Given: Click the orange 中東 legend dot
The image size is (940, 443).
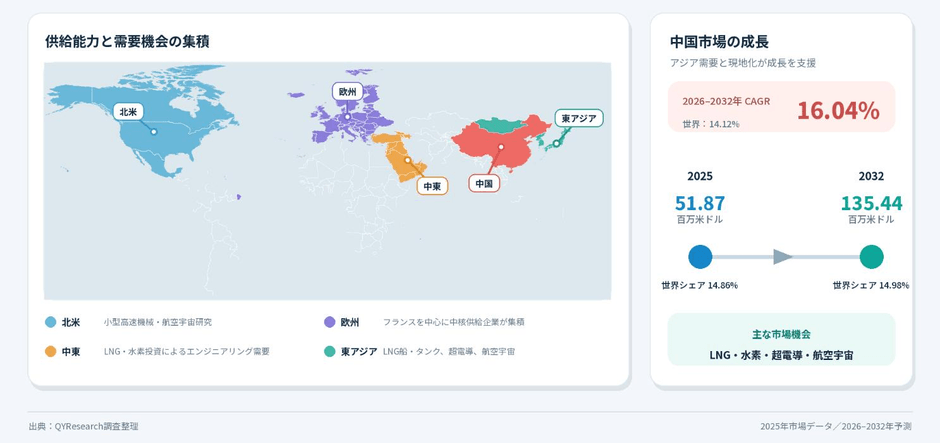Looking at the screenshot, I should [51, 352].
